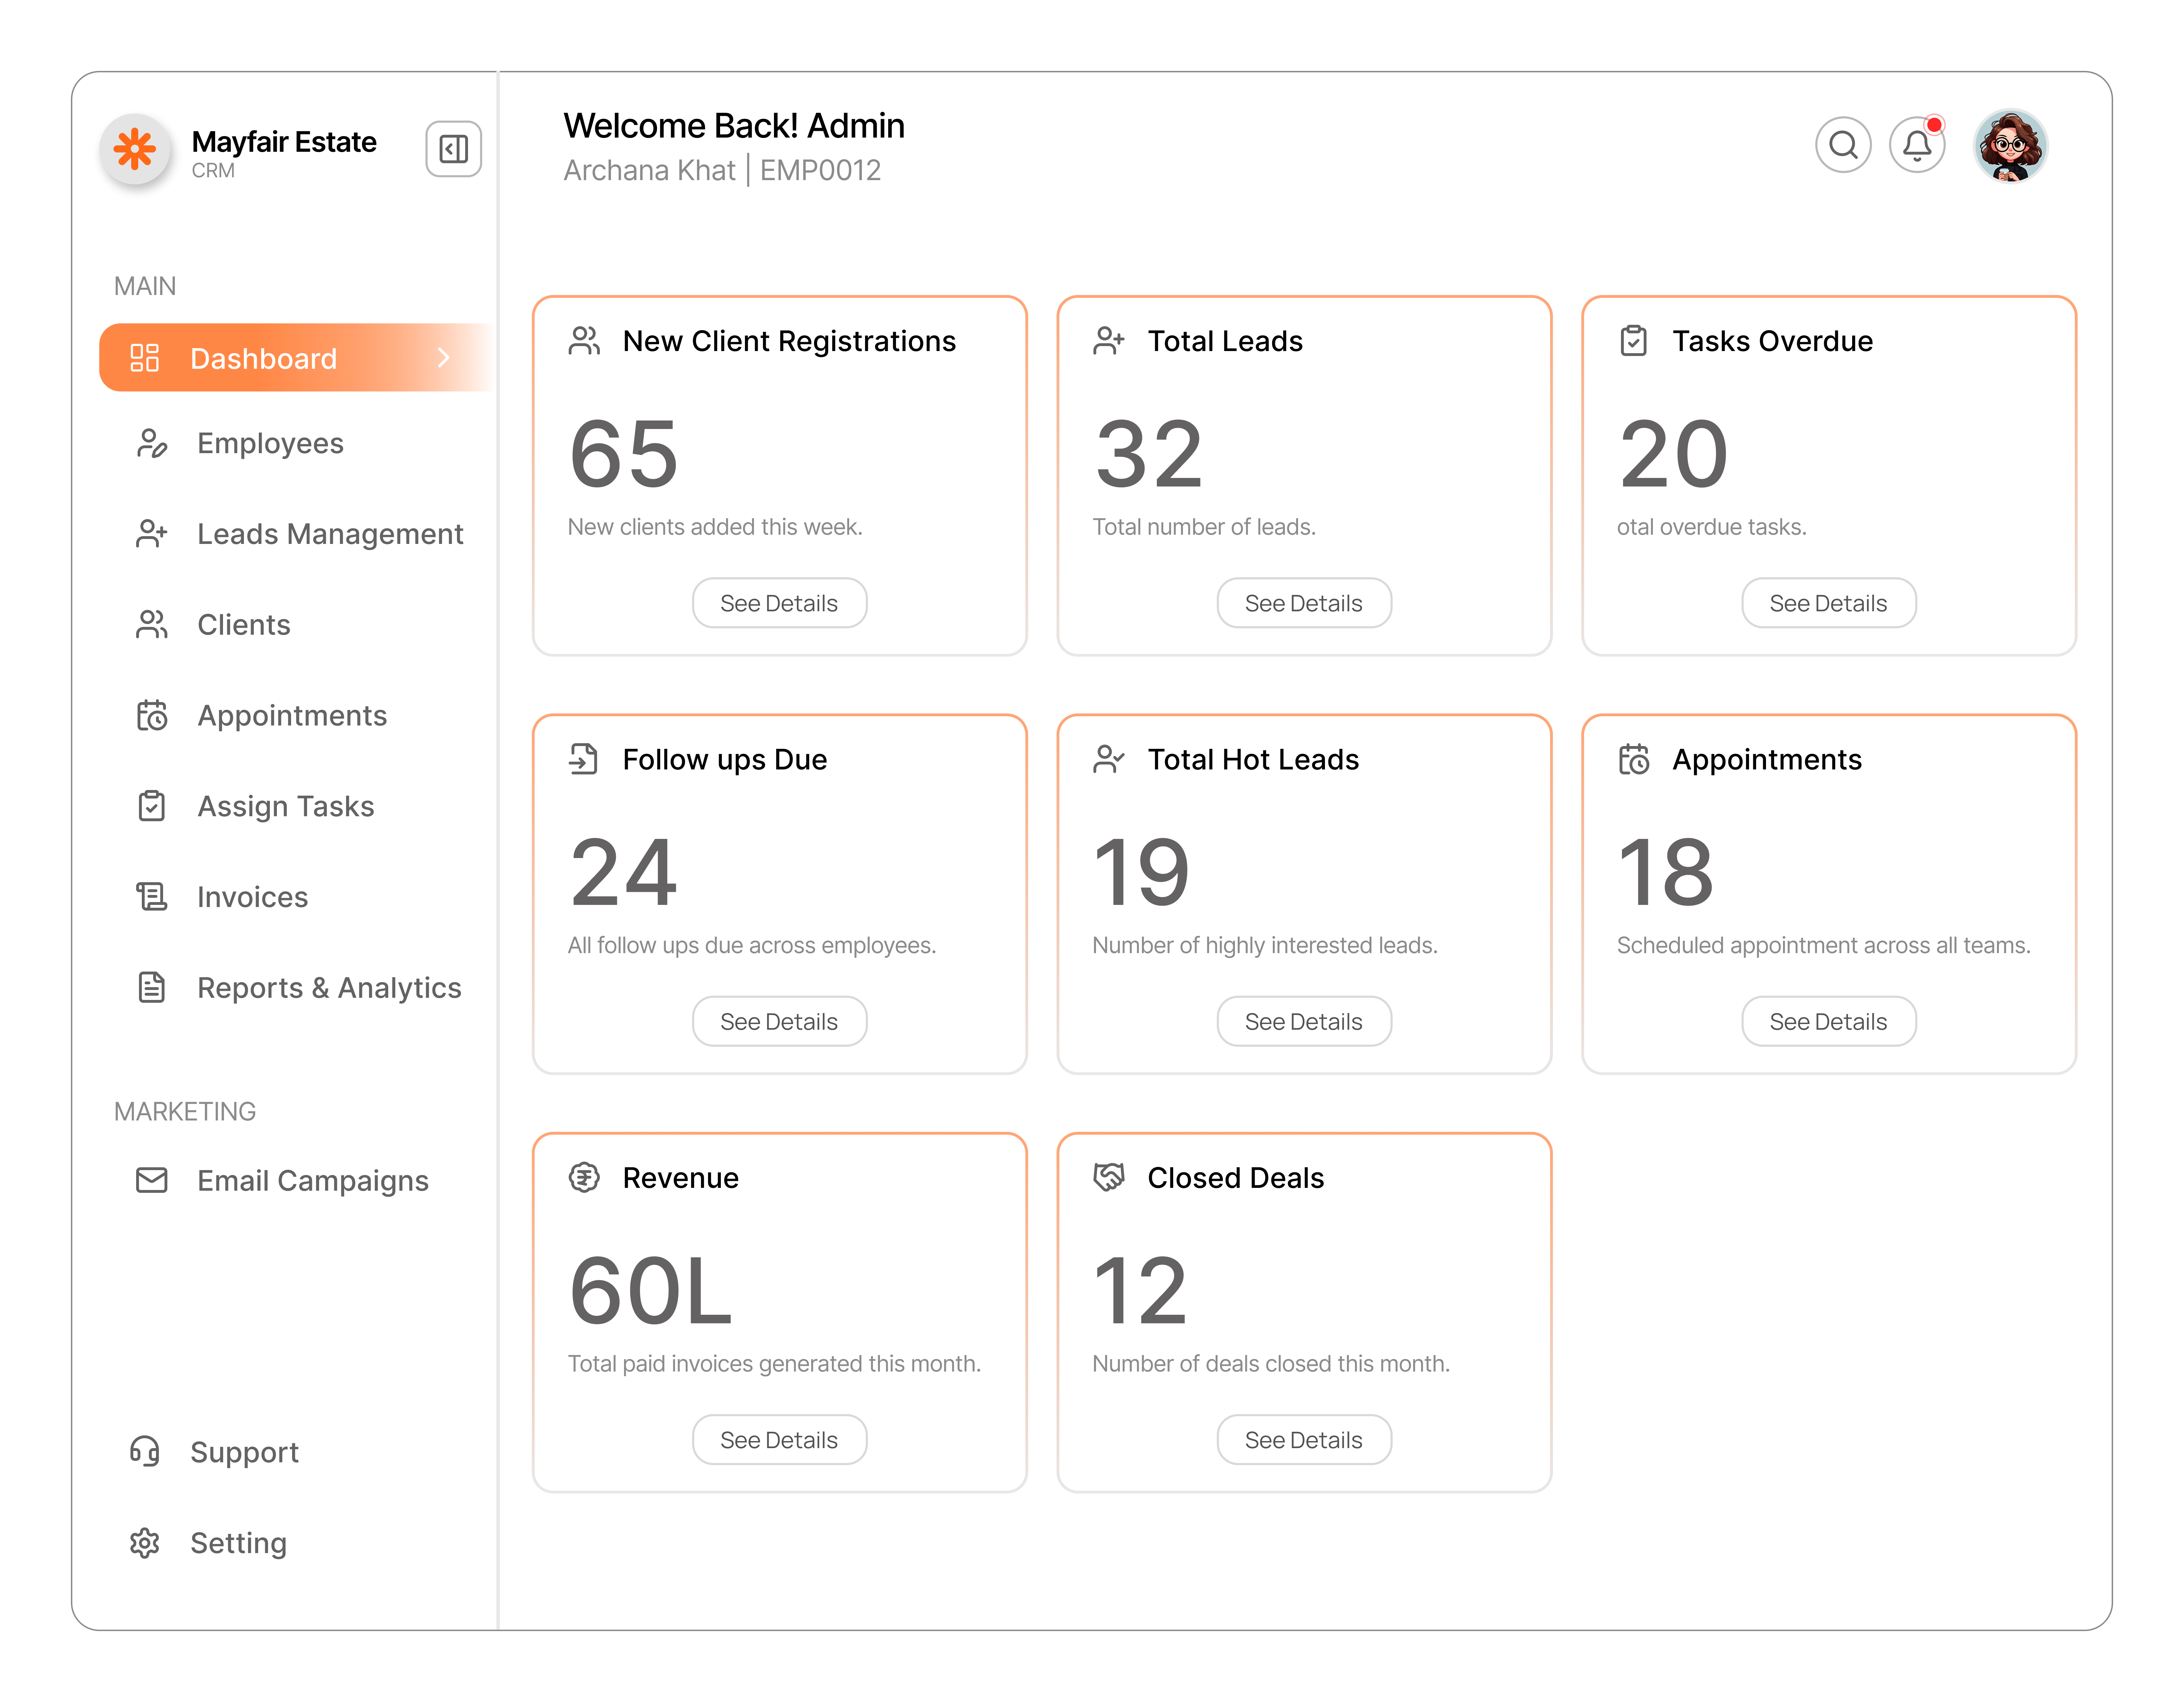Click "Number of highly interested leads." text
This screenshot has height=1702, width=2184.
point(1265,946)
